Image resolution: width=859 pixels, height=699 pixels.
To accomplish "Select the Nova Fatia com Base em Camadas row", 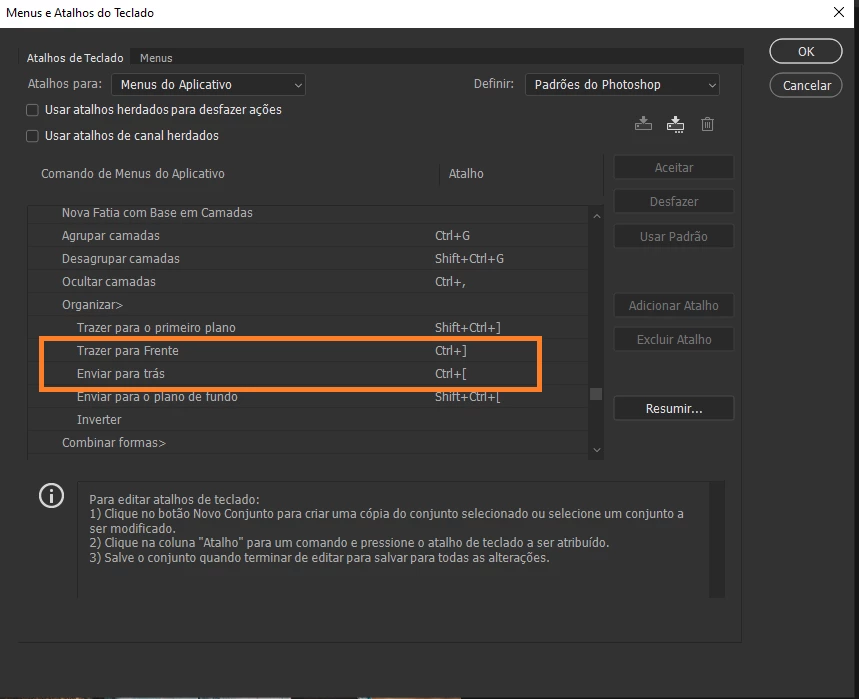I will (308, 213).
